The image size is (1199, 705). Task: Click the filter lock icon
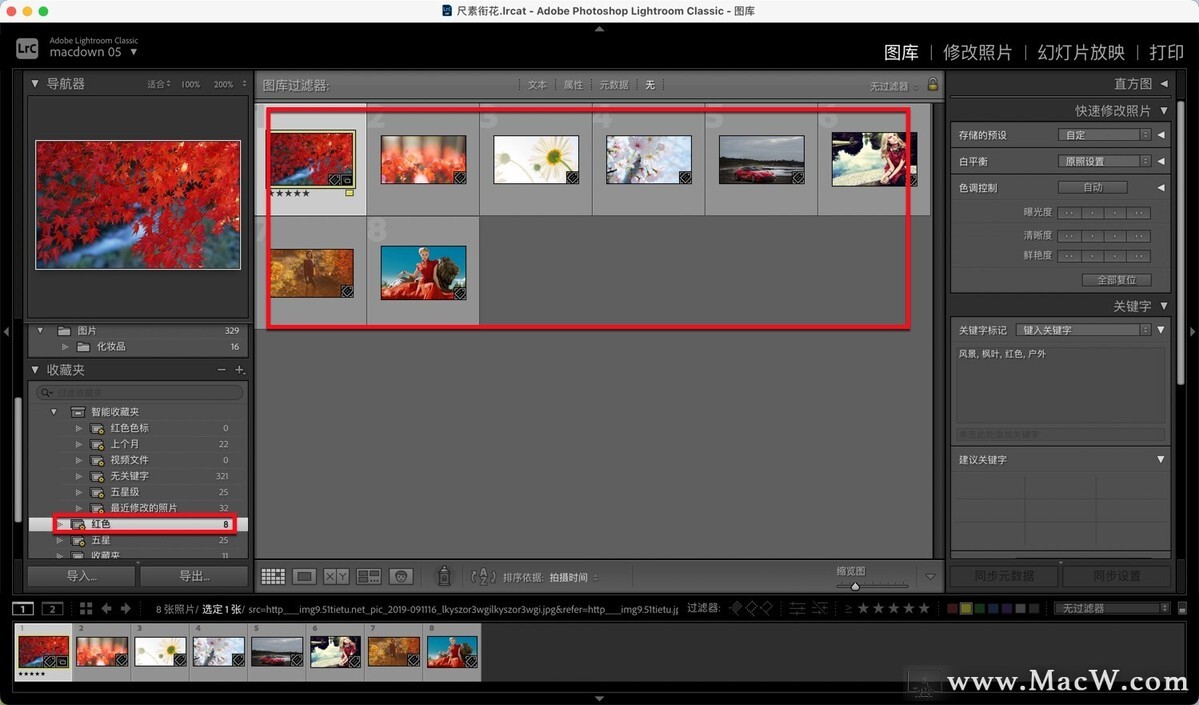pyautogui.click(x=933, y=84)
